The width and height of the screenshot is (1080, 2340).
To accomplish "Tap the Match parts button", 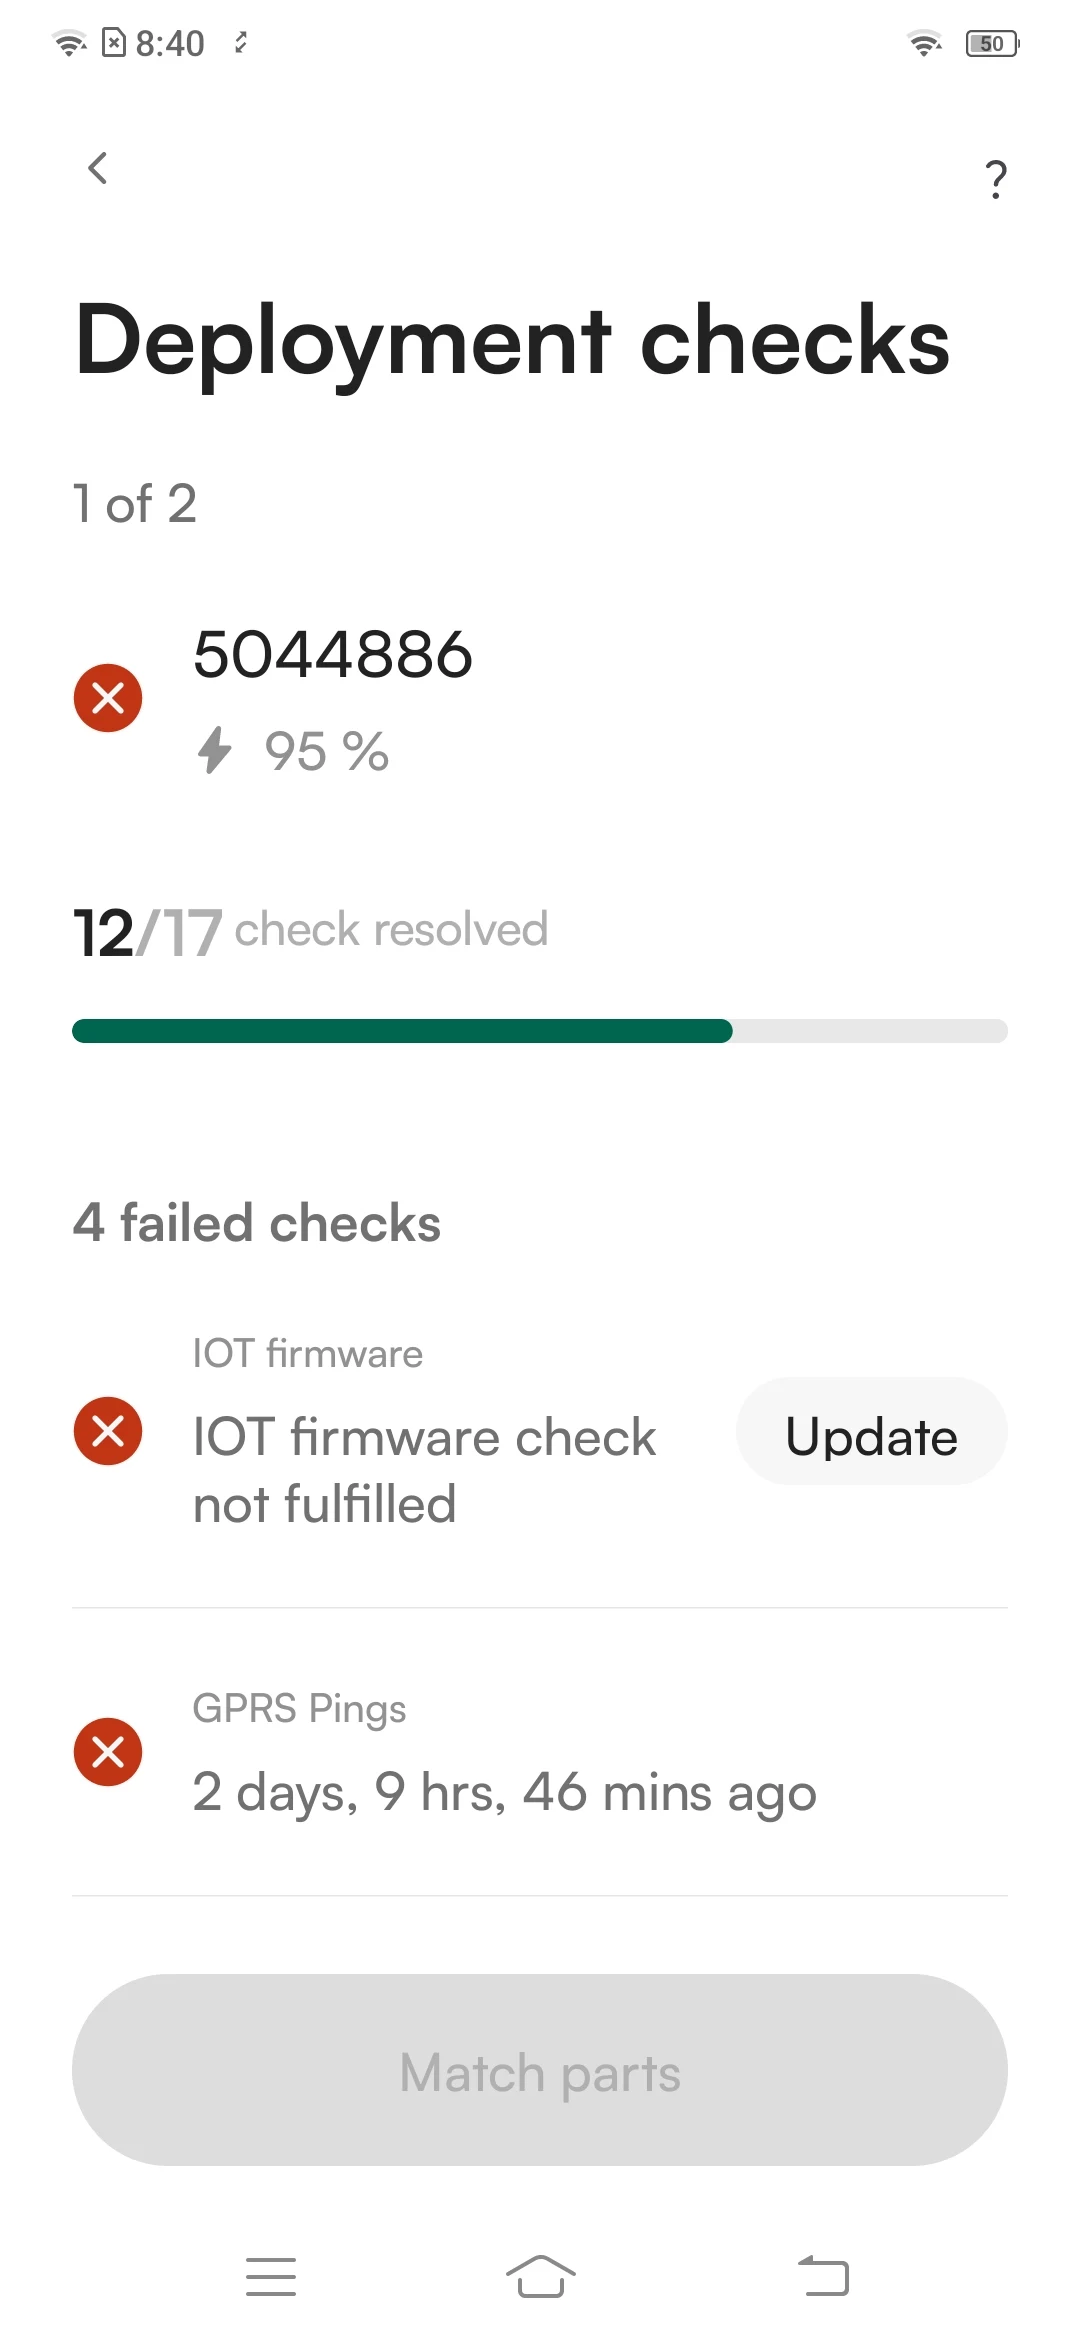I will (x=540, y=2070).
